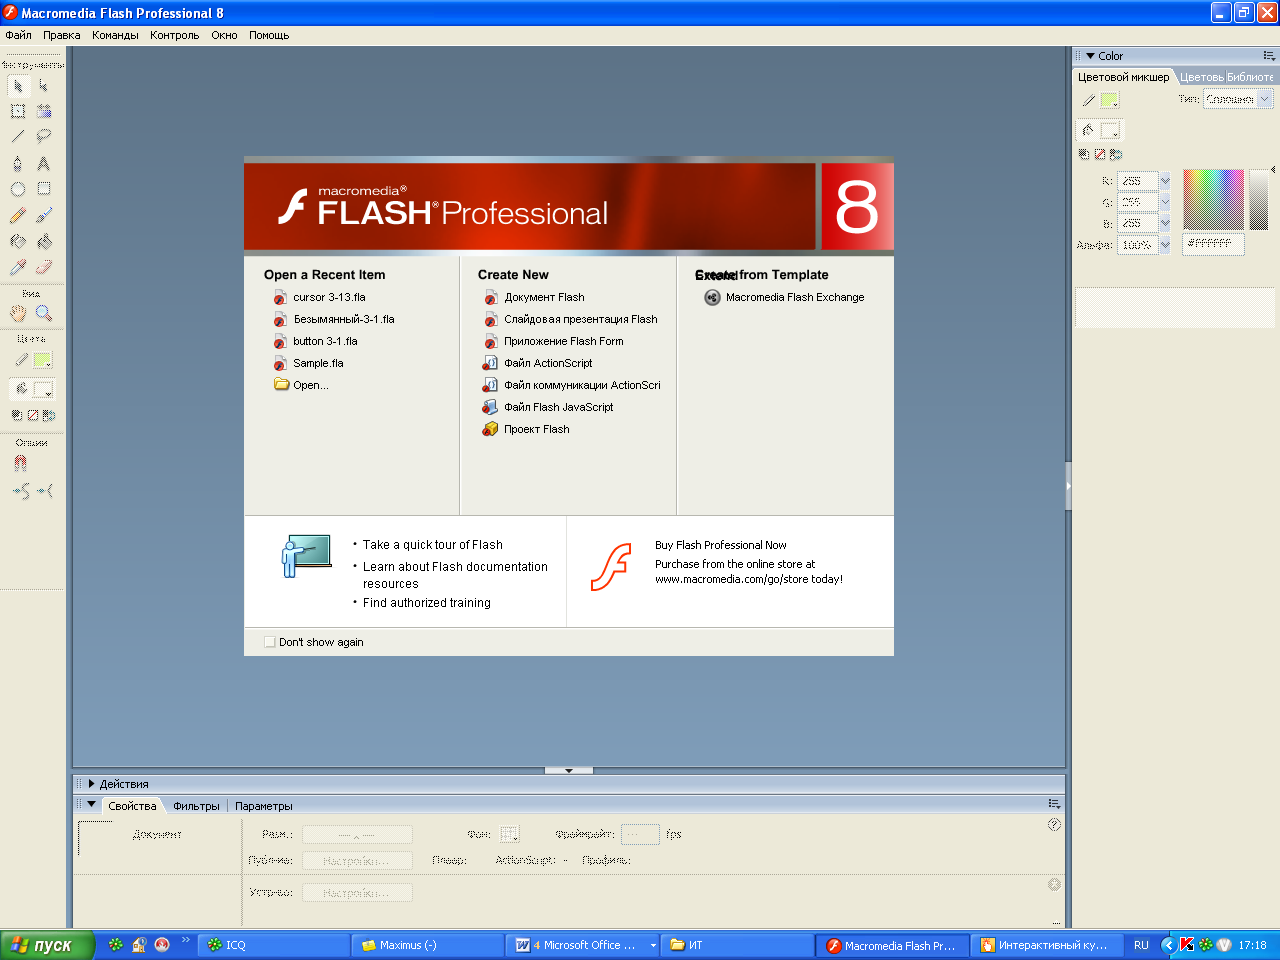This screenshot has width=1280, height=960.
Task: Select the Eyedropper tool
Action: (x=18, y=267)
